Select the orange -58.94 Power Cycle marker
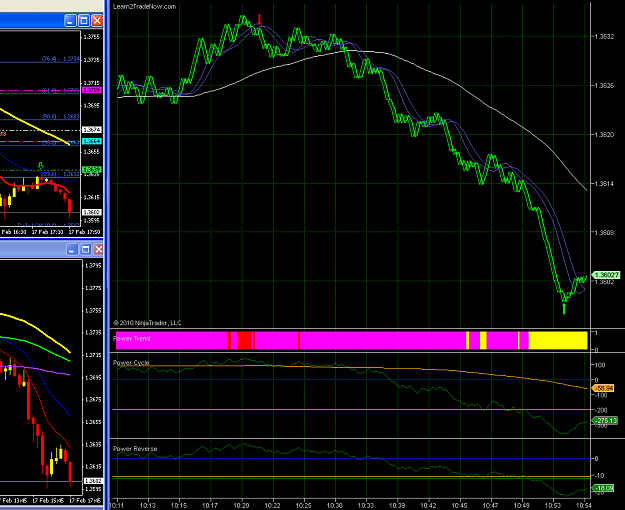Screen dimensions: 625x510 [604, 388]
